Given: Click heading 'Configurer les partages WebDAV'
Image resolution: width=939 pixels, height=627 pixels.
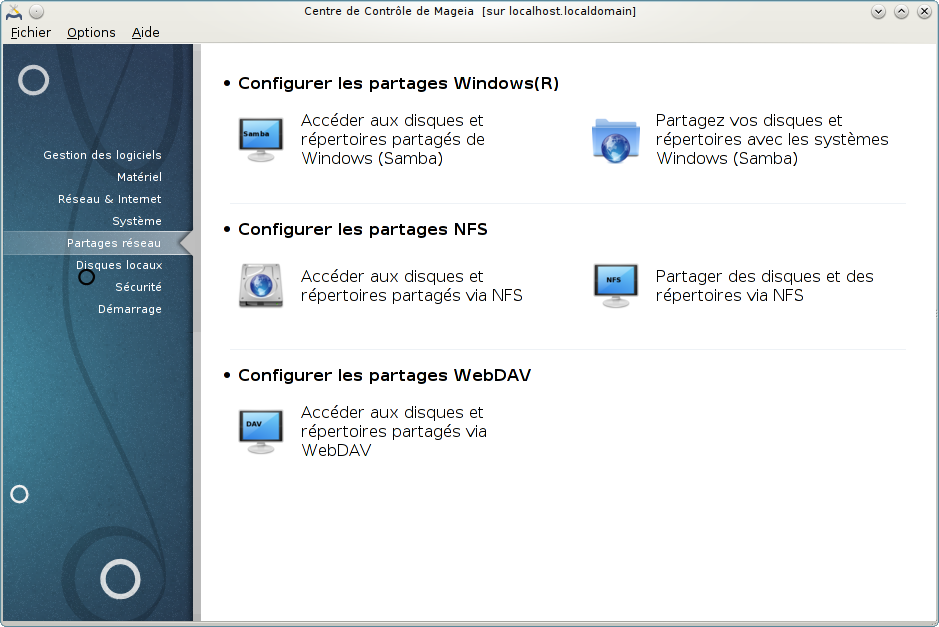Looking at the screenshot, I should [384, 375].
